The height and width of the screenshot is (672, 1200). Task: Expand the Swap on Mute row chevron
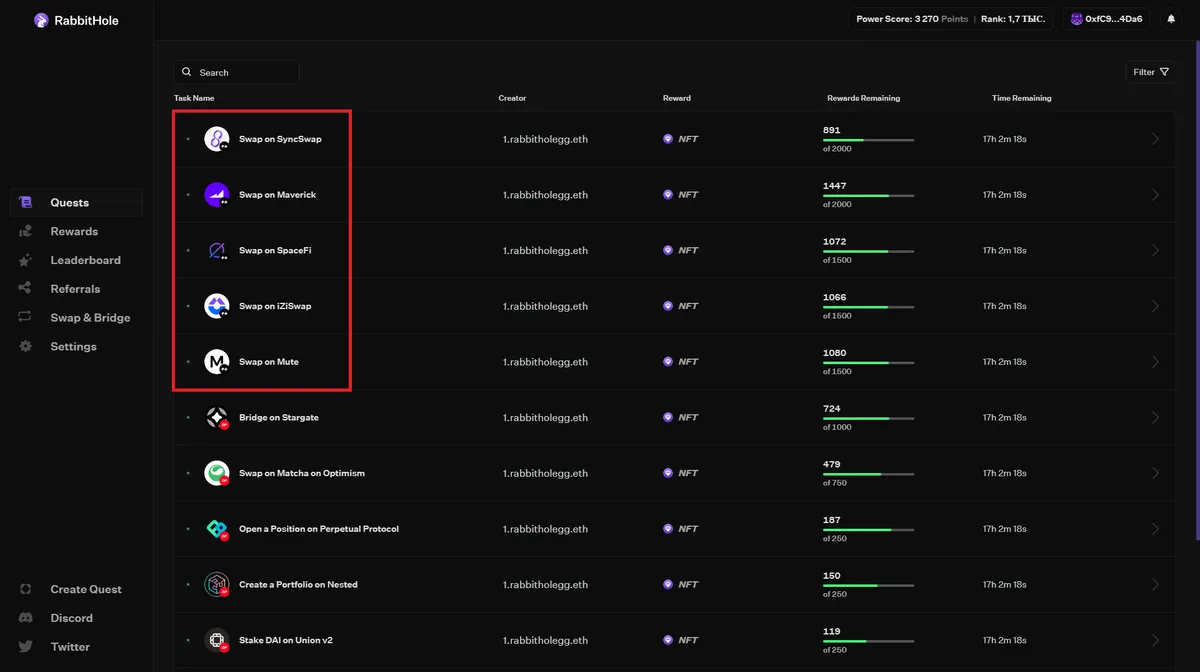pos(1156,362)
